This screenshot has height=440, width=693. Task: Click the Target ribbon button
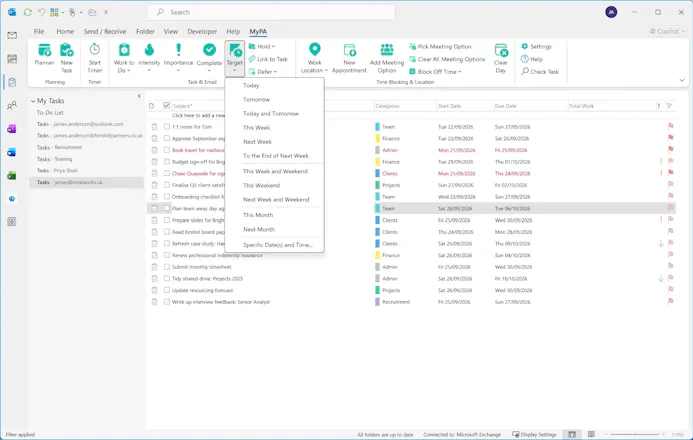coord(235,58)
